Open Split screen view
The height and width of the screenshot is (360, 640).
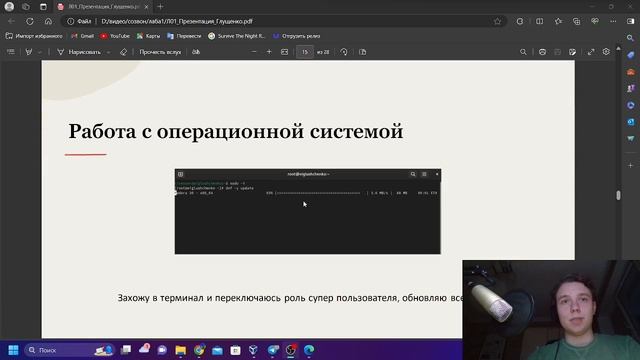click(x=540, y=21)
